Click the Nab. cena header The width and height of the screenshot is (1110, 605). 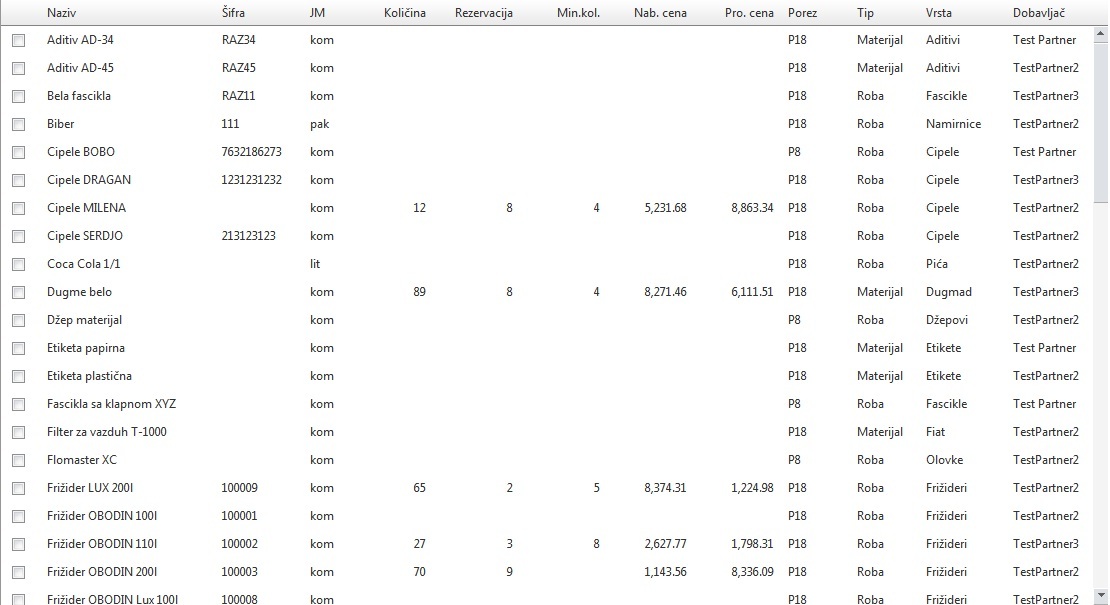pos(660,13)
